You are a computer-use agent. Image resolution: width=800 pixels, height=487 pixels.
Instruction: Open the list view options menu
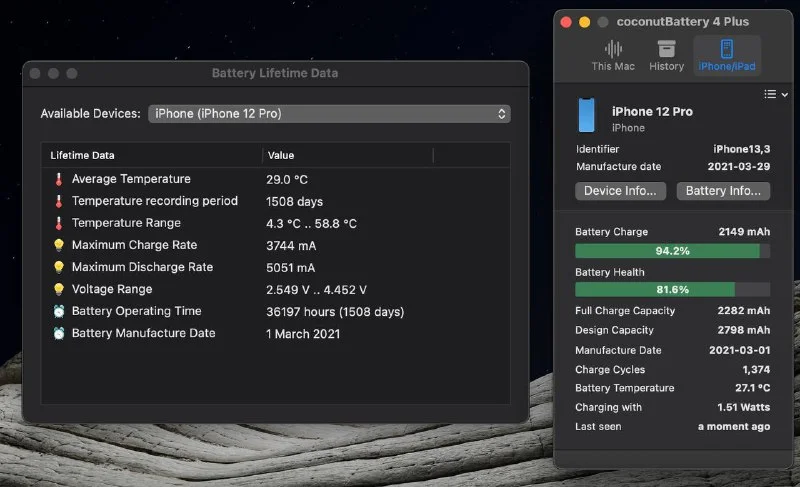coord(775,94)
